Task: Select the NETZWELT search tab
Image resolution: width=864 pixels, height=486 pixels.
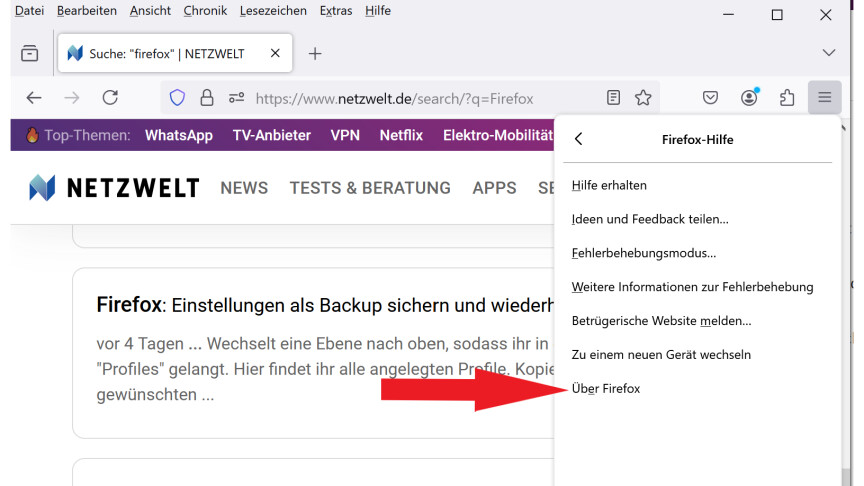Action: coord(175,53)
